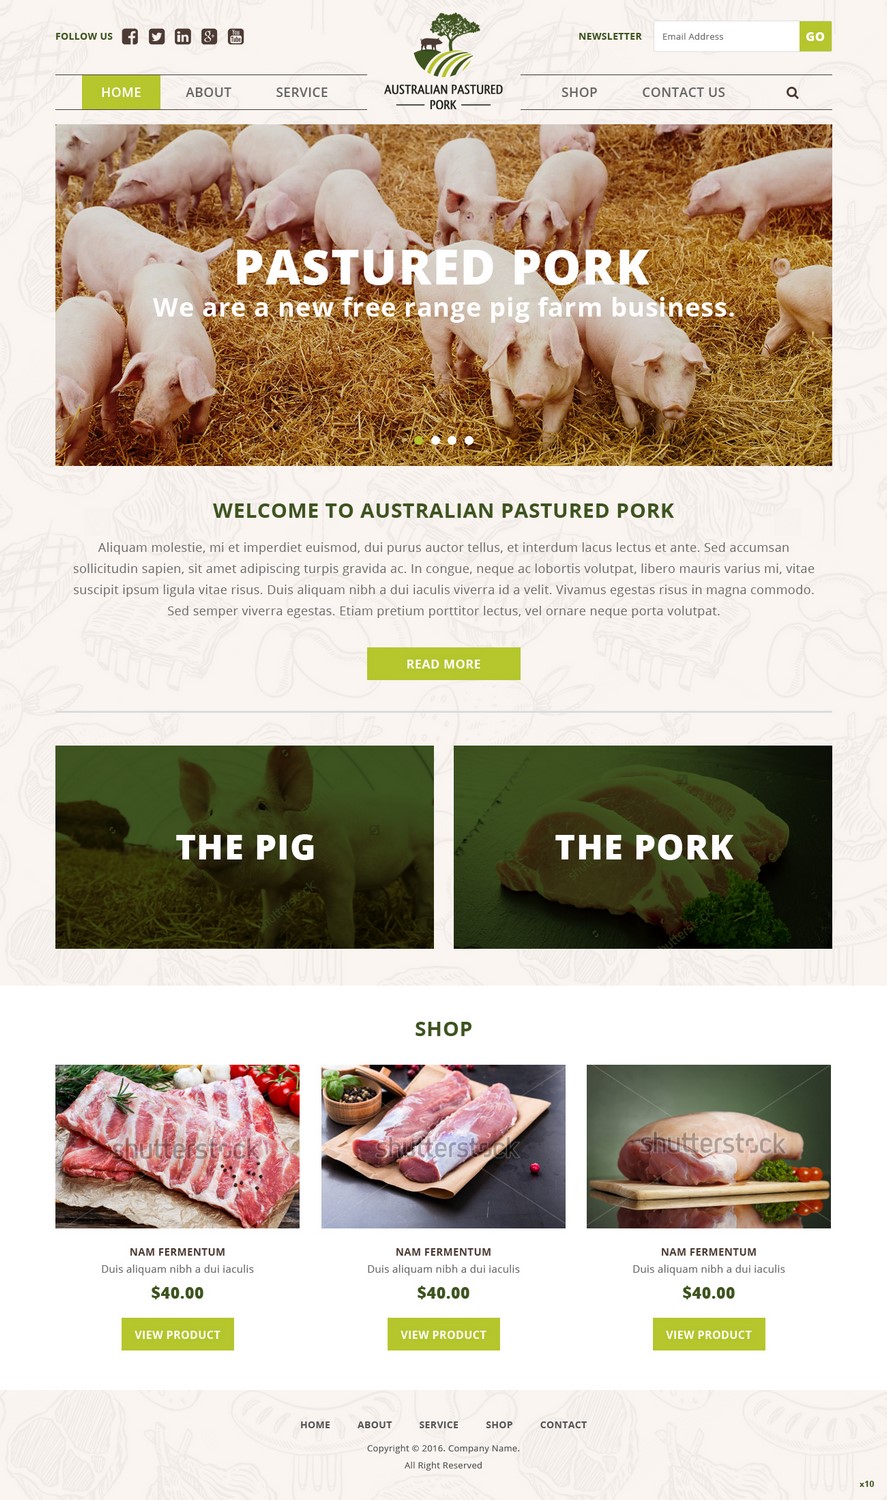Click the footer SHOP link
The height and width of the screenshot is (1500, 887).
point(499,1425)
